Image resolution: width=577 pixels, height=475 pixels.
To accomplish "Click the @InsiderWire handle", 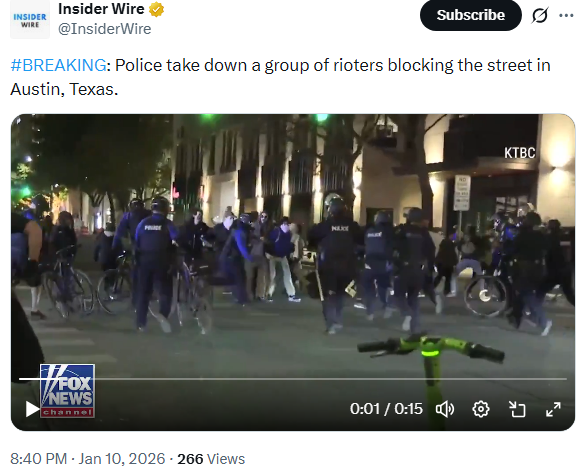I will point(105,29).
